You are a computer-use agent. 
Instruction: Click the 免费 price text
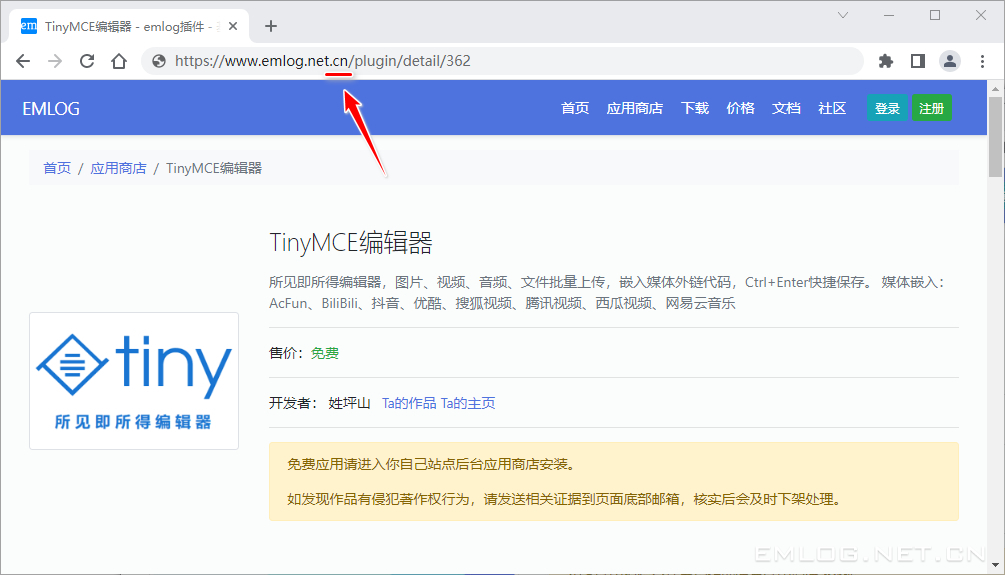[325, 353]
